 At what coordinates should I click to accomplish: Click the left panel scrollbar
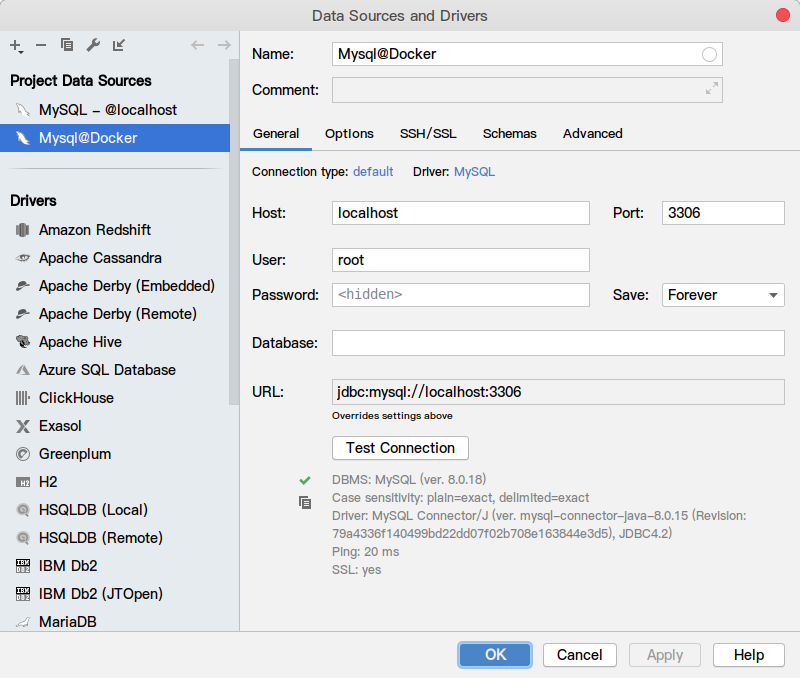[x=234, y=232]
